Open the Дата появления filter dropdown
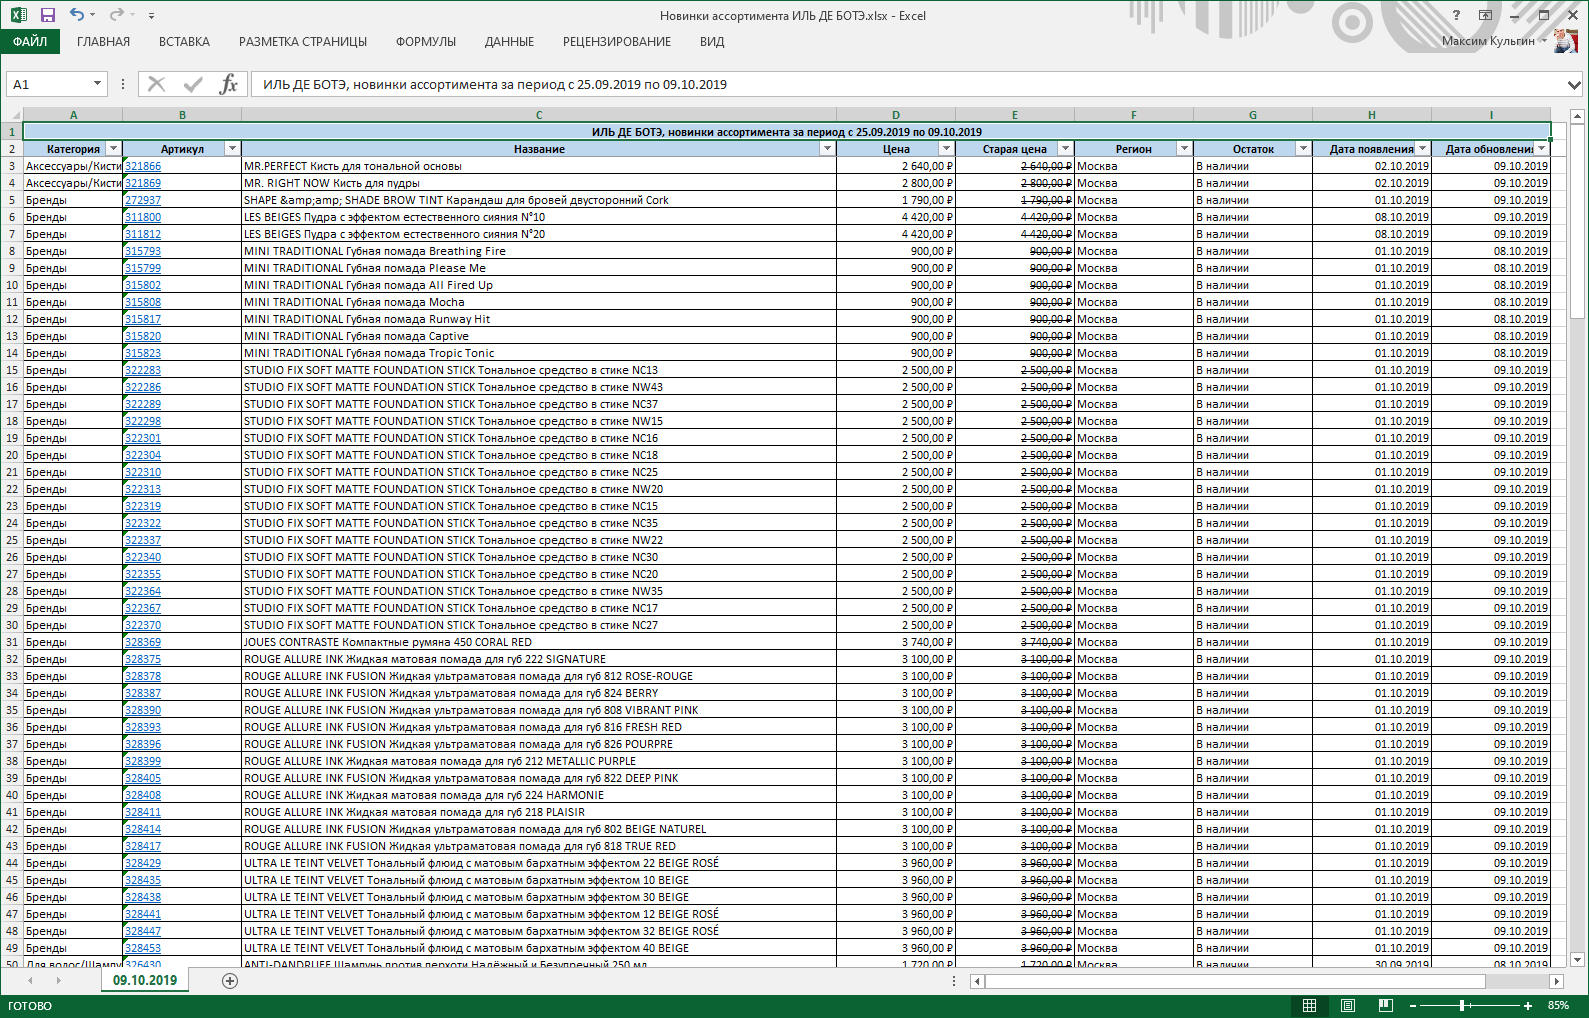 click(1422, 149)
